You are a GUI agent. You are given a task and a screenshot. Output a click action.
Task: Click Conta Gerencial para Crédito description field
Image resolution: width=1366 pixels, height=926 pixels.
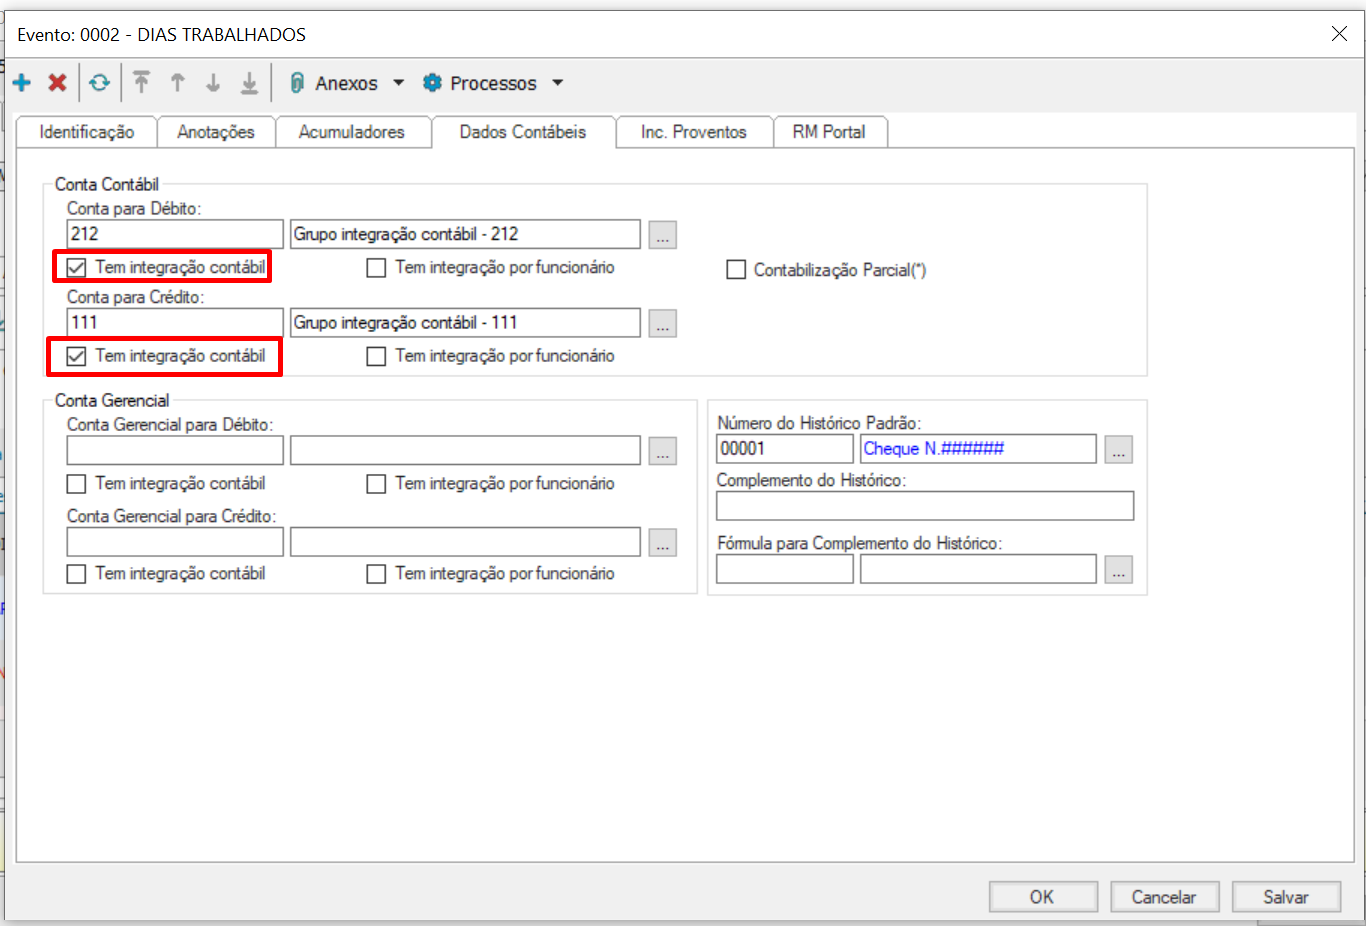[465, 542]
